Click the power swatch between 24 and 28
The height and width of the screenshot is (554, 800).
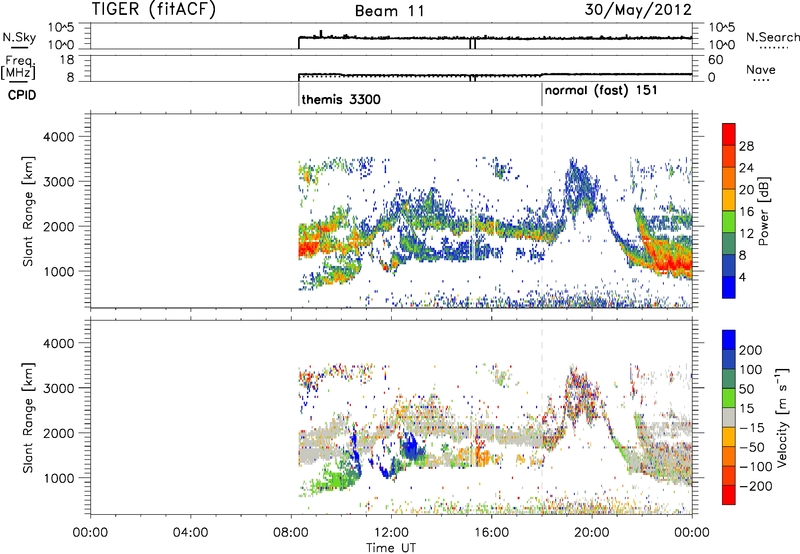click(729, 156)
